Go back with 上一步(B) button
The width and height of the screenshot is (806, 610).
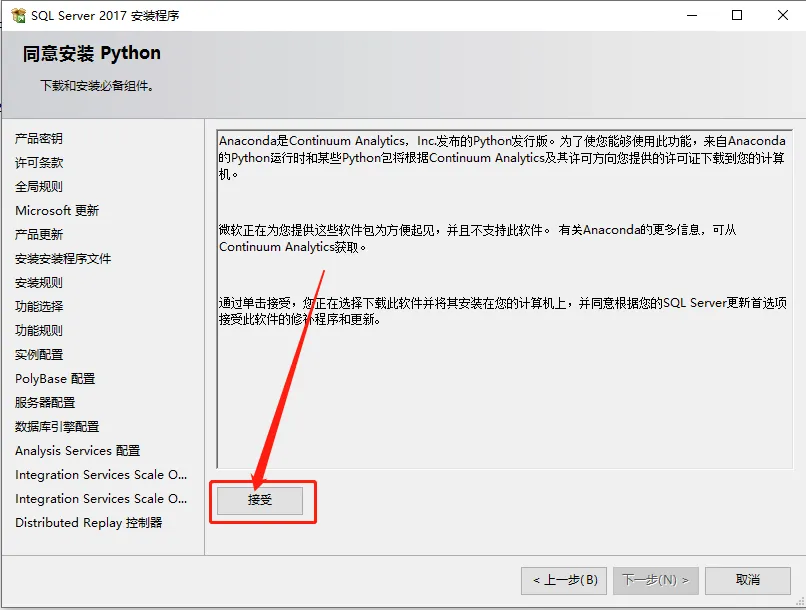[x=564, y=581]
